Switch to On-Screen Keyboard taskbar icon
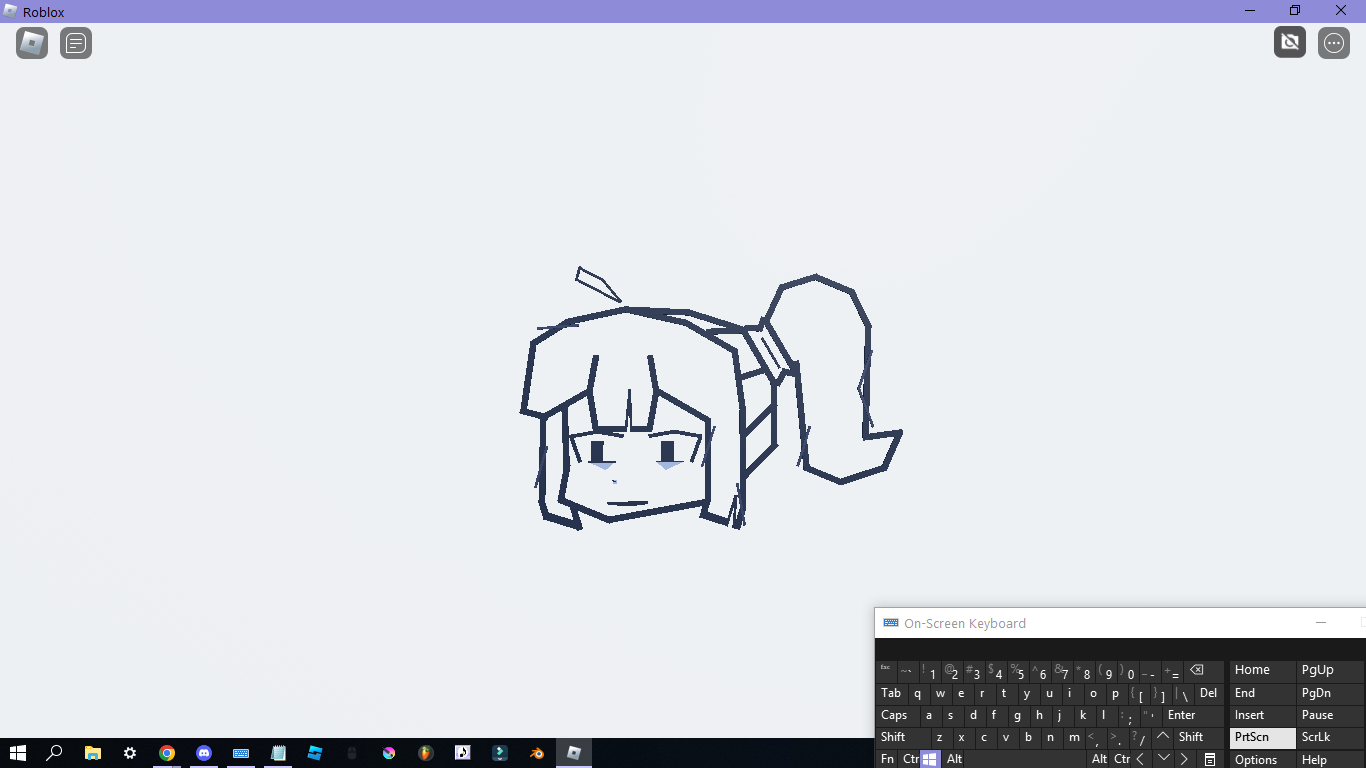The image size is (1366, 768). point(241,753)
